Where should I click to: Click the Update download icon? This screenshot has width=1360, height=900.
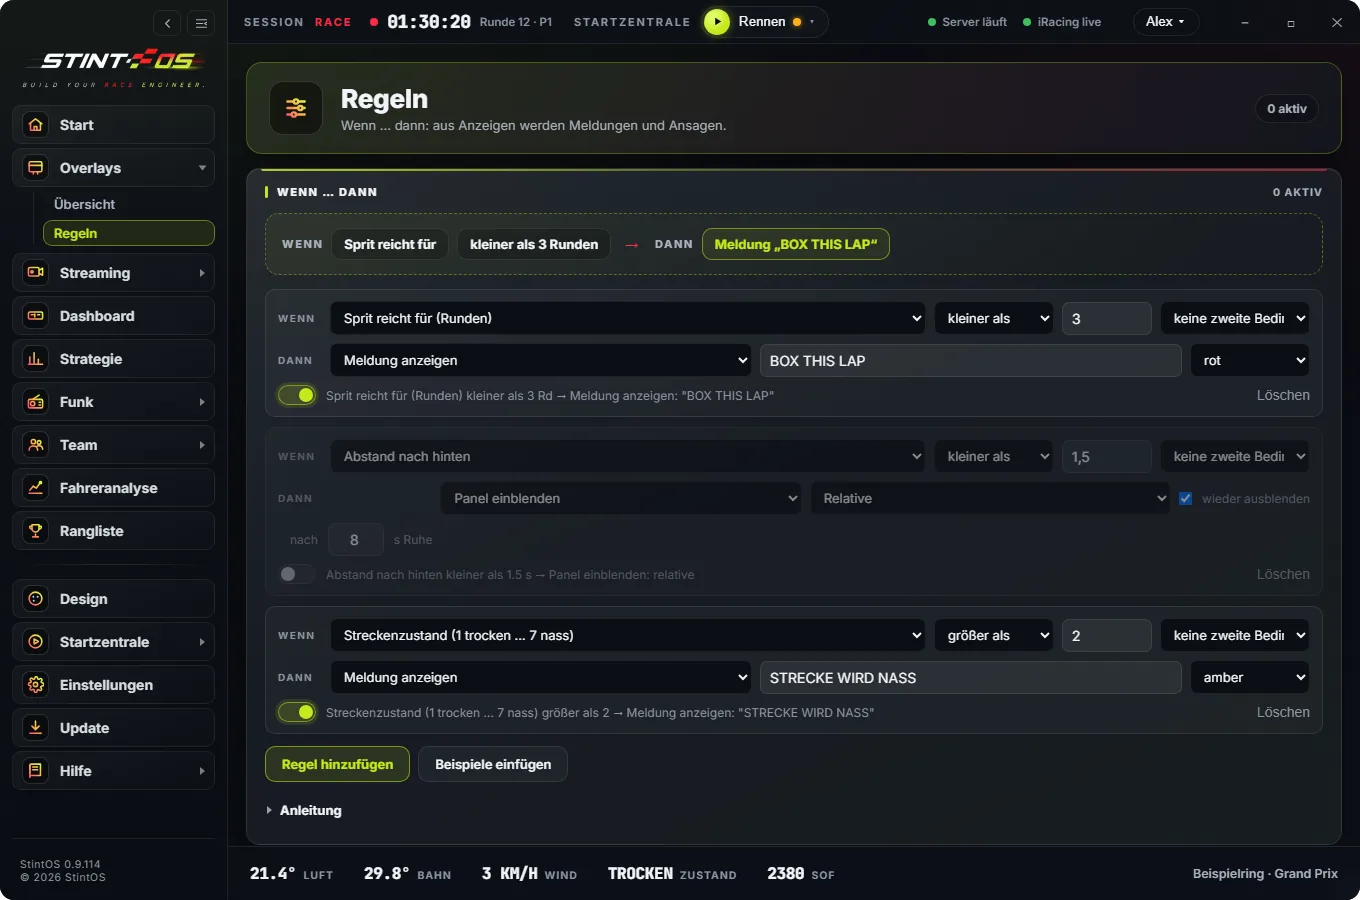point(36,728)
